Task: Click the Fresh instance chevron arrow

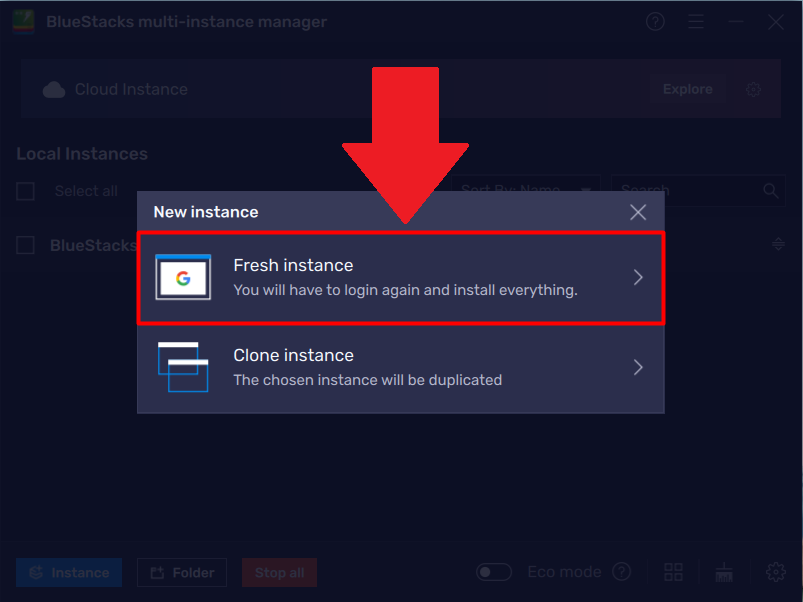Action: pos(638,277)
